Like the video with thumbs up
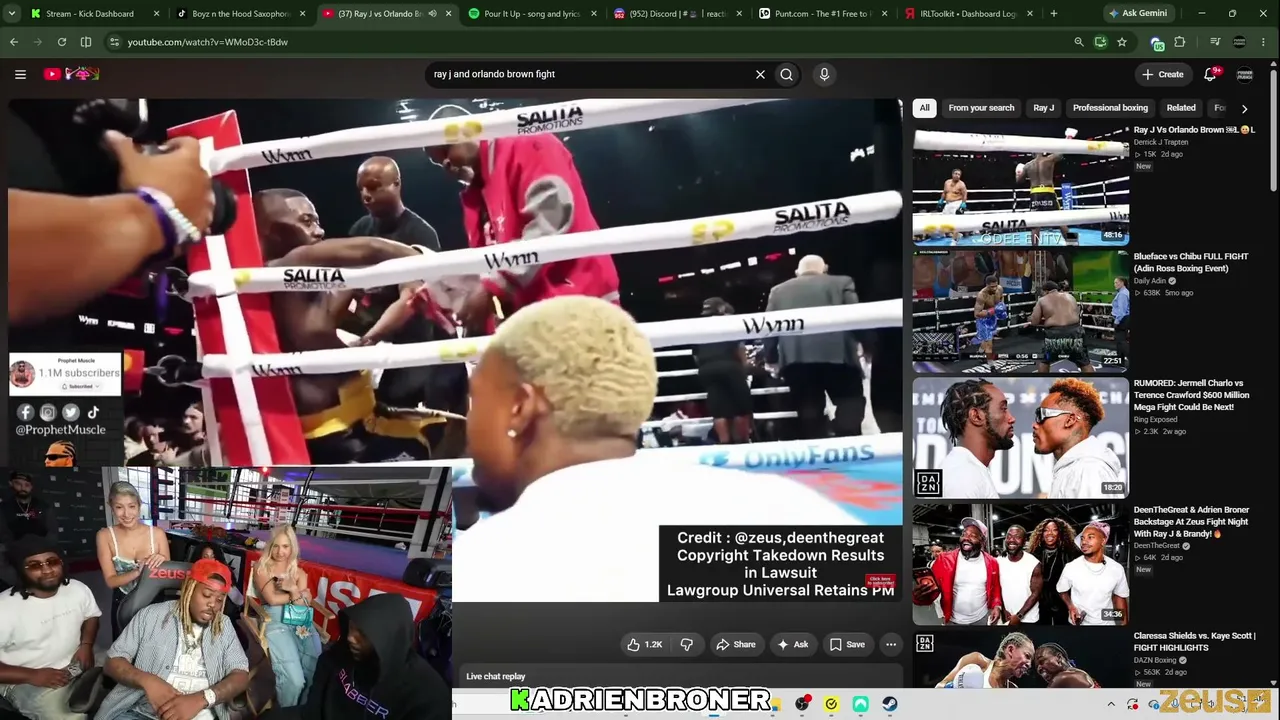The height and width of the screenshot is (720, 1280). pyautogui.click(x=644, y=645)
